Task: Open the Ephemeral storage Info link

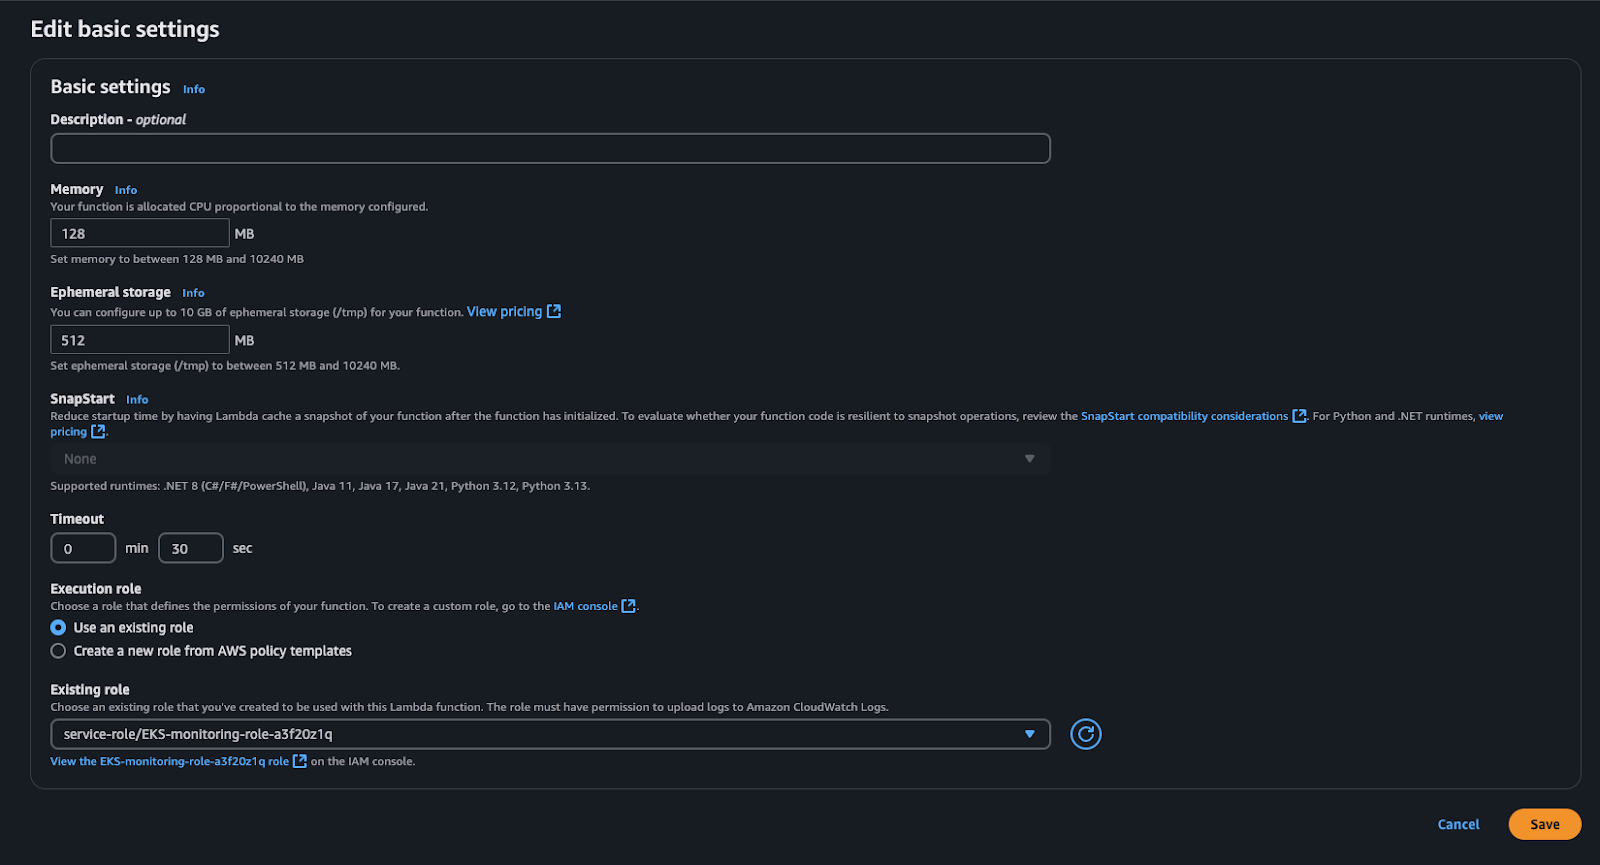Action: coord(193,293)
